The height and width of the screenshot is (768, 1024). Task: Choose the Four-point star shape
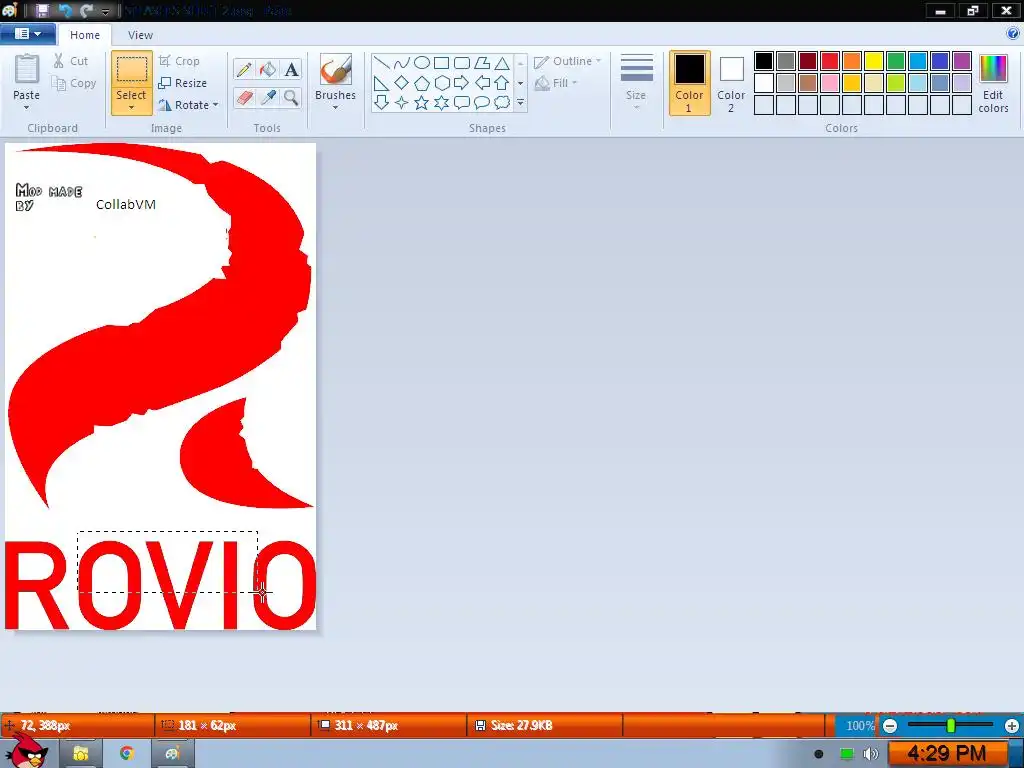402,103
